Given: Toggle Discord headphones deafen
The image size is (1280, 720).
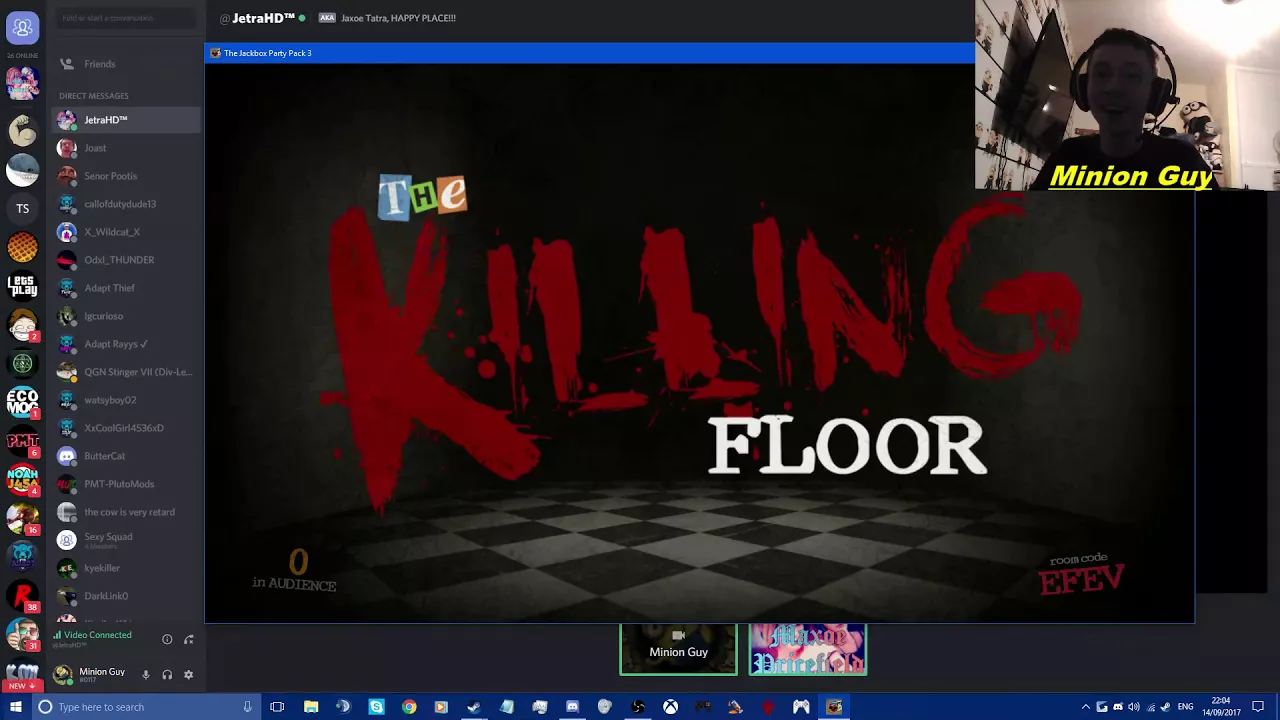Looking at the screenshot, I should pyautogui.click(x=167, y=675).
